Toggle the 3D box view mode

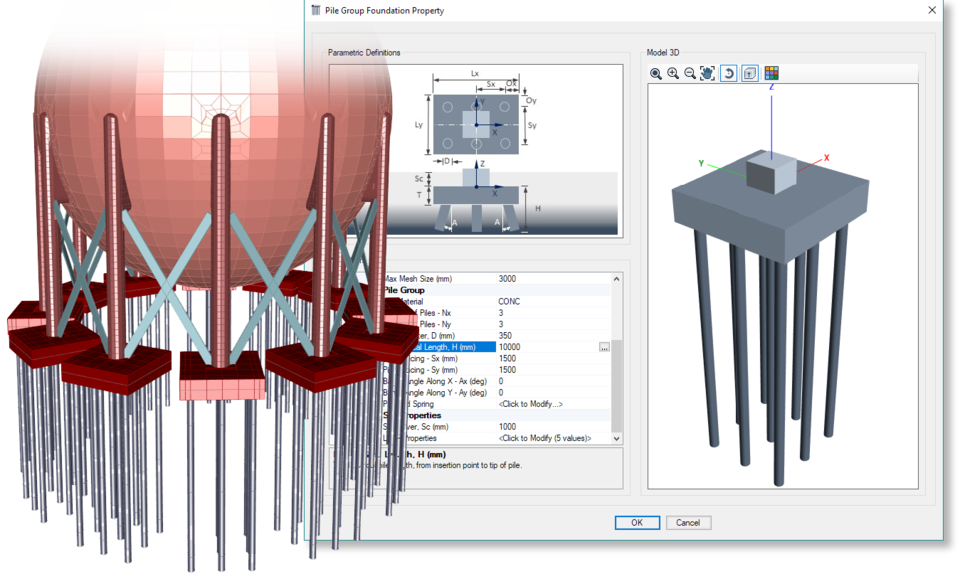coord(750,73)
